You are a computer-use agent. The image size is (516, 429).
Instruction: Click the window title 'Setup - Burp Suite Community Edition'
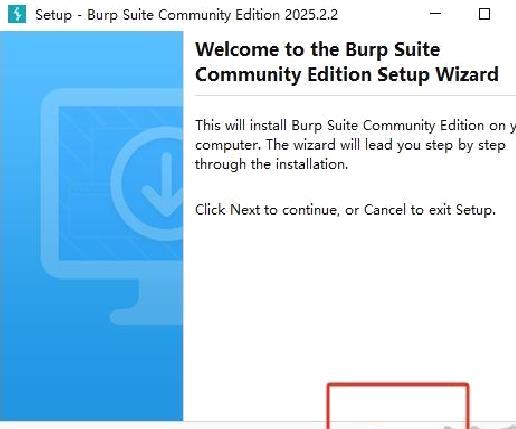coord(158,15)
